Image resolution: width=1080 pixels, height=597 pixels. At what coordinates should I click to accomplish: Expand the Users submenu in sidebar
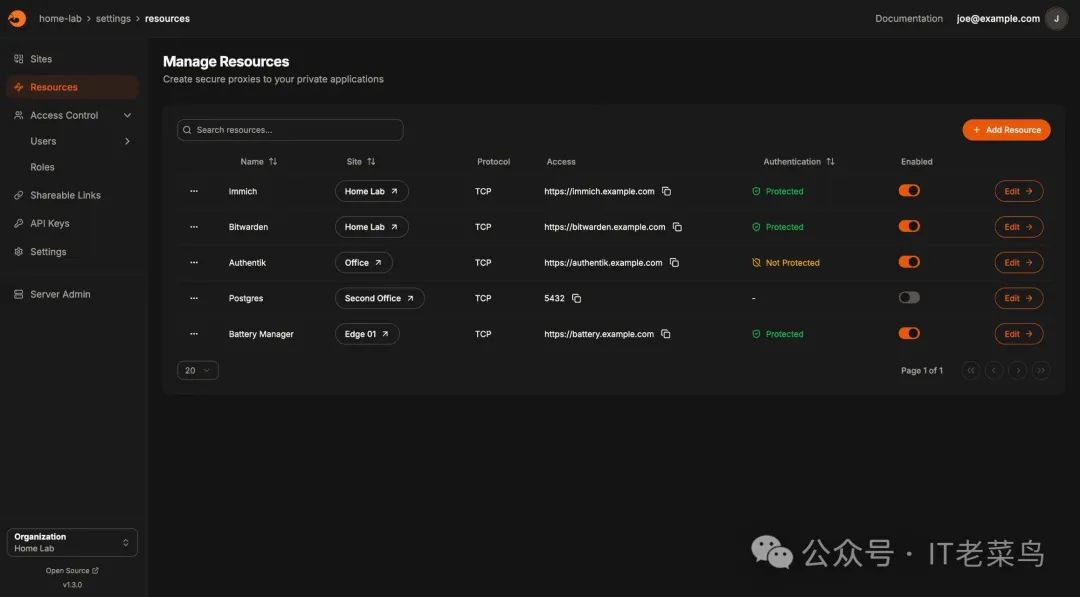(x=127, y=141)
